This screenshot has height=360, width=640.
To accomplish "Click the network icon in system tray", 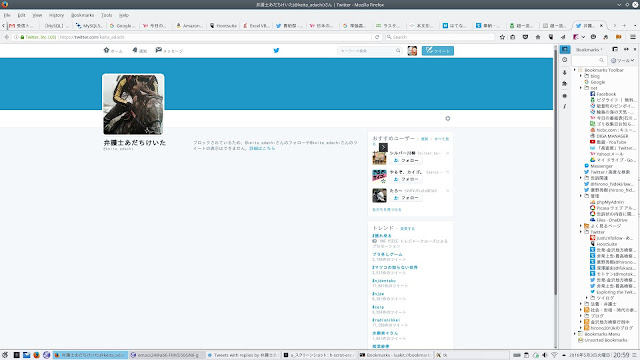I will tap(554, 355).
